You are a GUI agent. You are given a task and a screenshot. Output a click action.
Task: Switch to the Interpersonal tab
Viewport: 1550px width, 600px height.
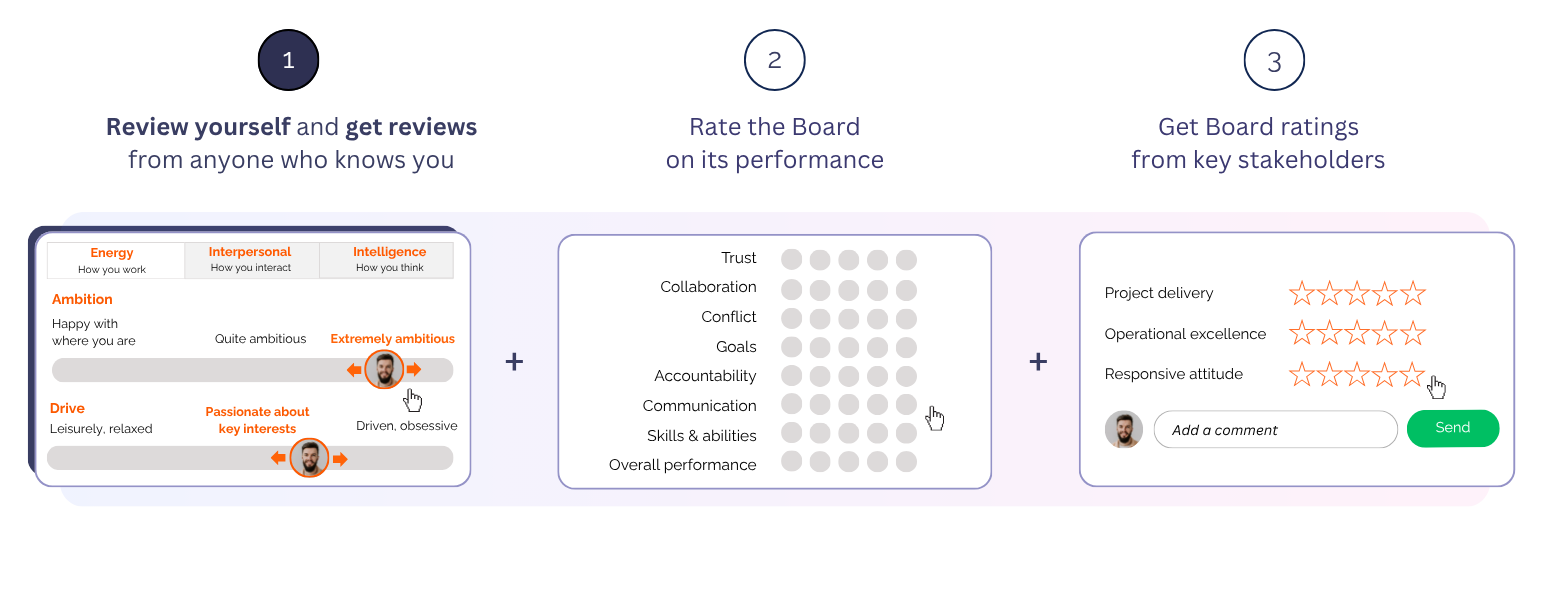pyautogui.click(x=251, y=259)
